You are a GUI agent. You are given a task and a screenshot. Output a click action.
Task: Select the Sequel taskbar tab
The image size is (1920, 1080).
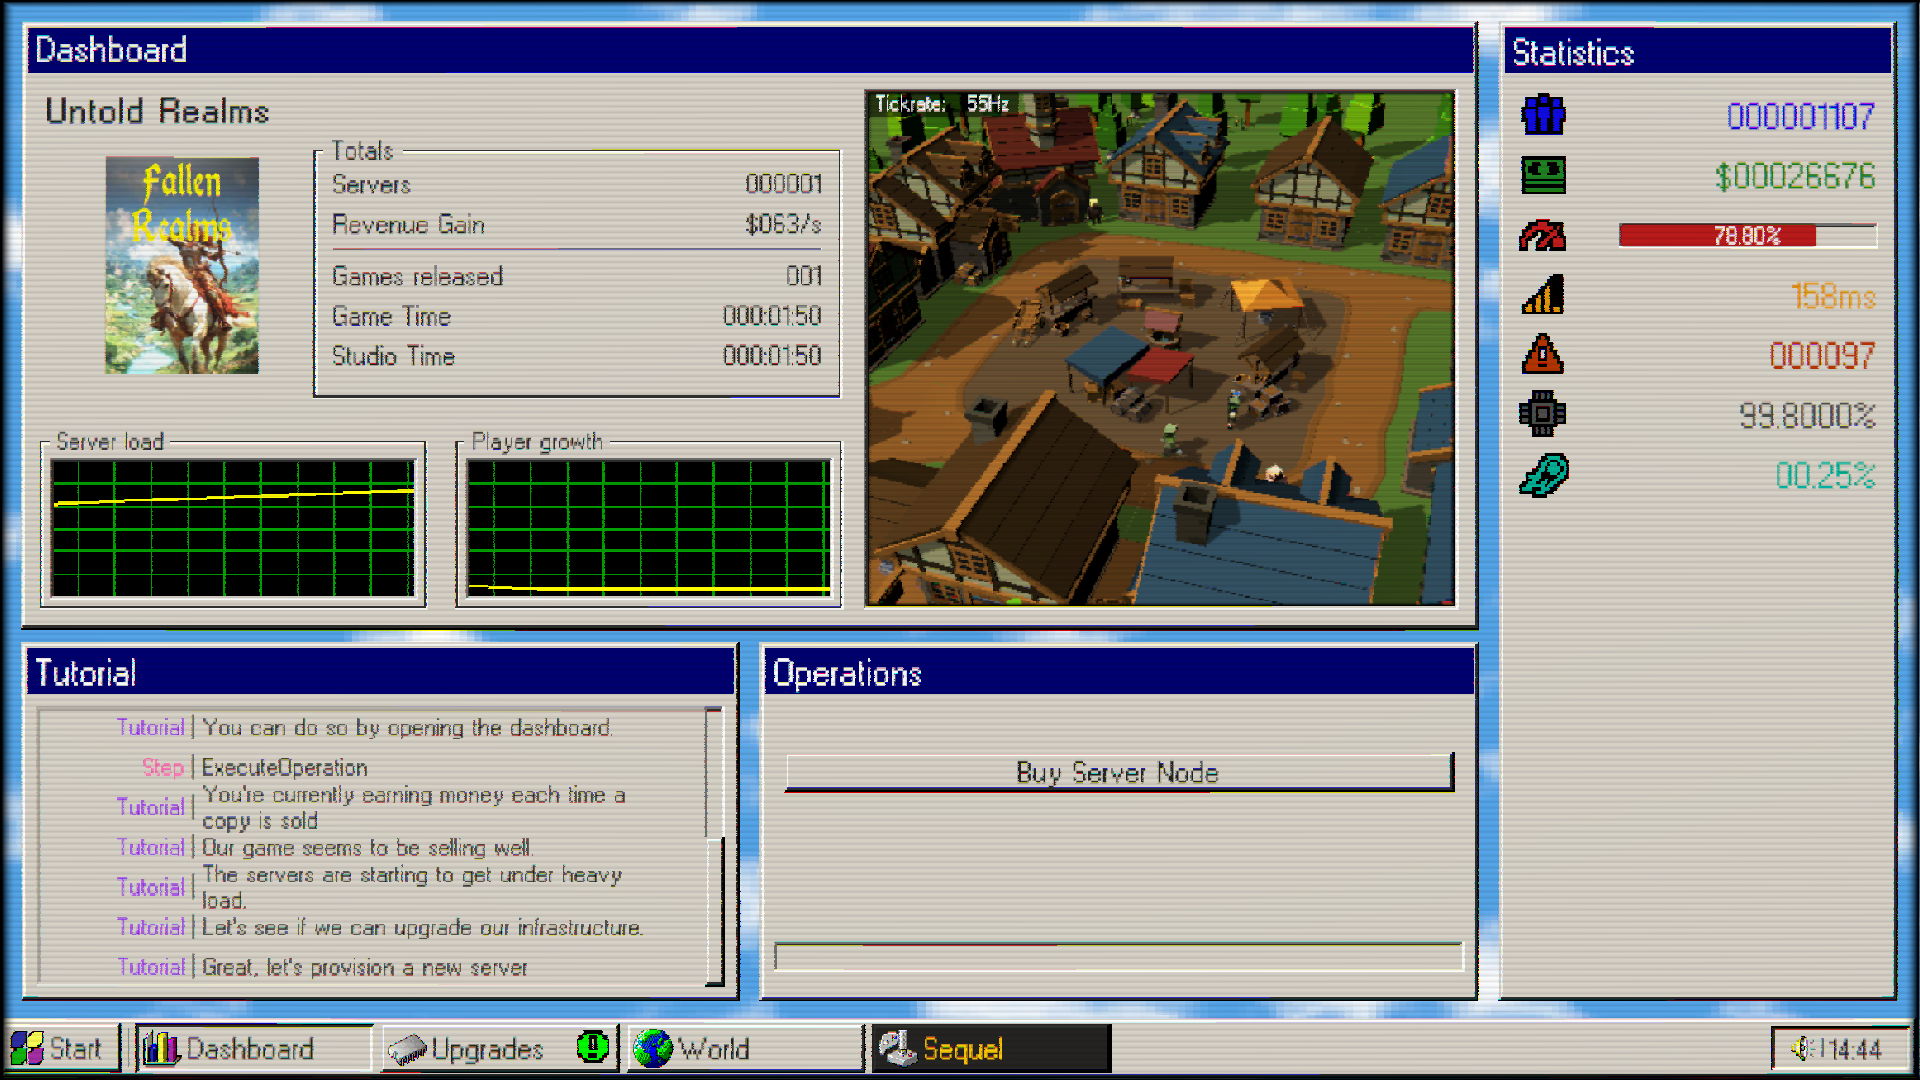coord(990,1048)
